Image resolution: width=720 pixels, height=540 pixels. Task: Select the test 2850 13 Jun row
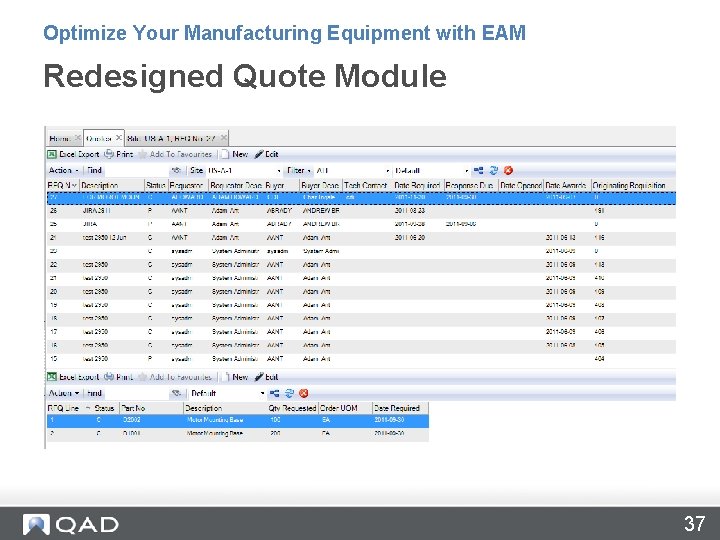pos(361,238)
